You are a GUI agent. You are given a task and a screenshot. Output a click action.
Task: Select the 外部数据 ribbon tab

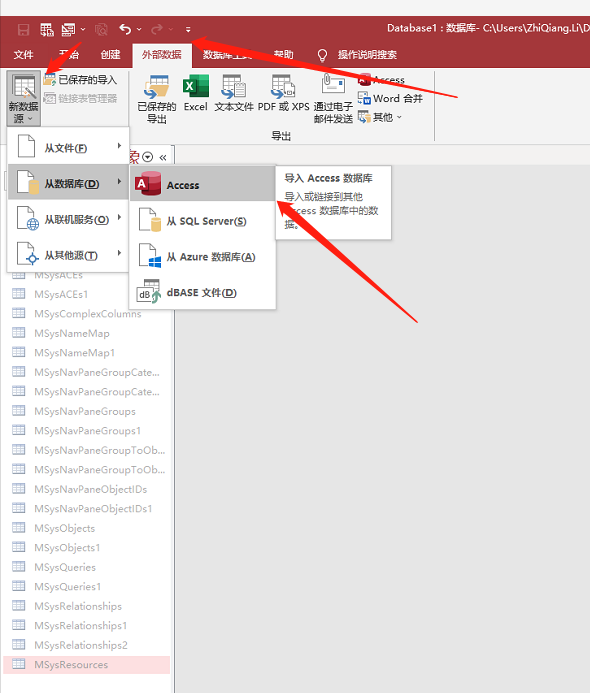(162, 54)
